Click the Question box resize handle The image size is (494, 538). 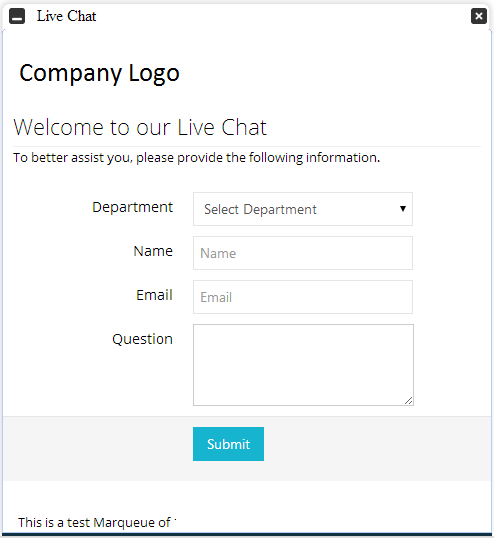point(409,401)
